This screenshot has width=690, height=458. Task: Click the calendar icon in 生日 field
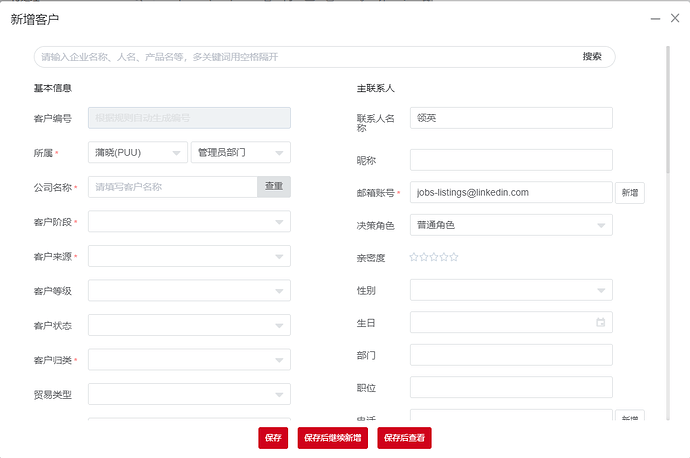600,323
